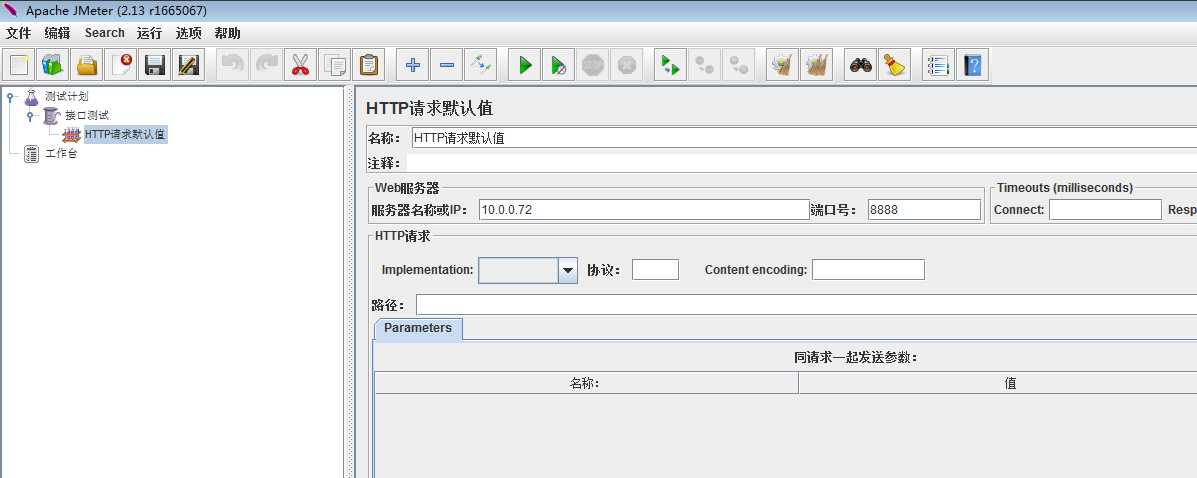Viewport: 1197px width, 478px height.
Task: Click Start no pauses icon
Action: click(x=559, y=65)
